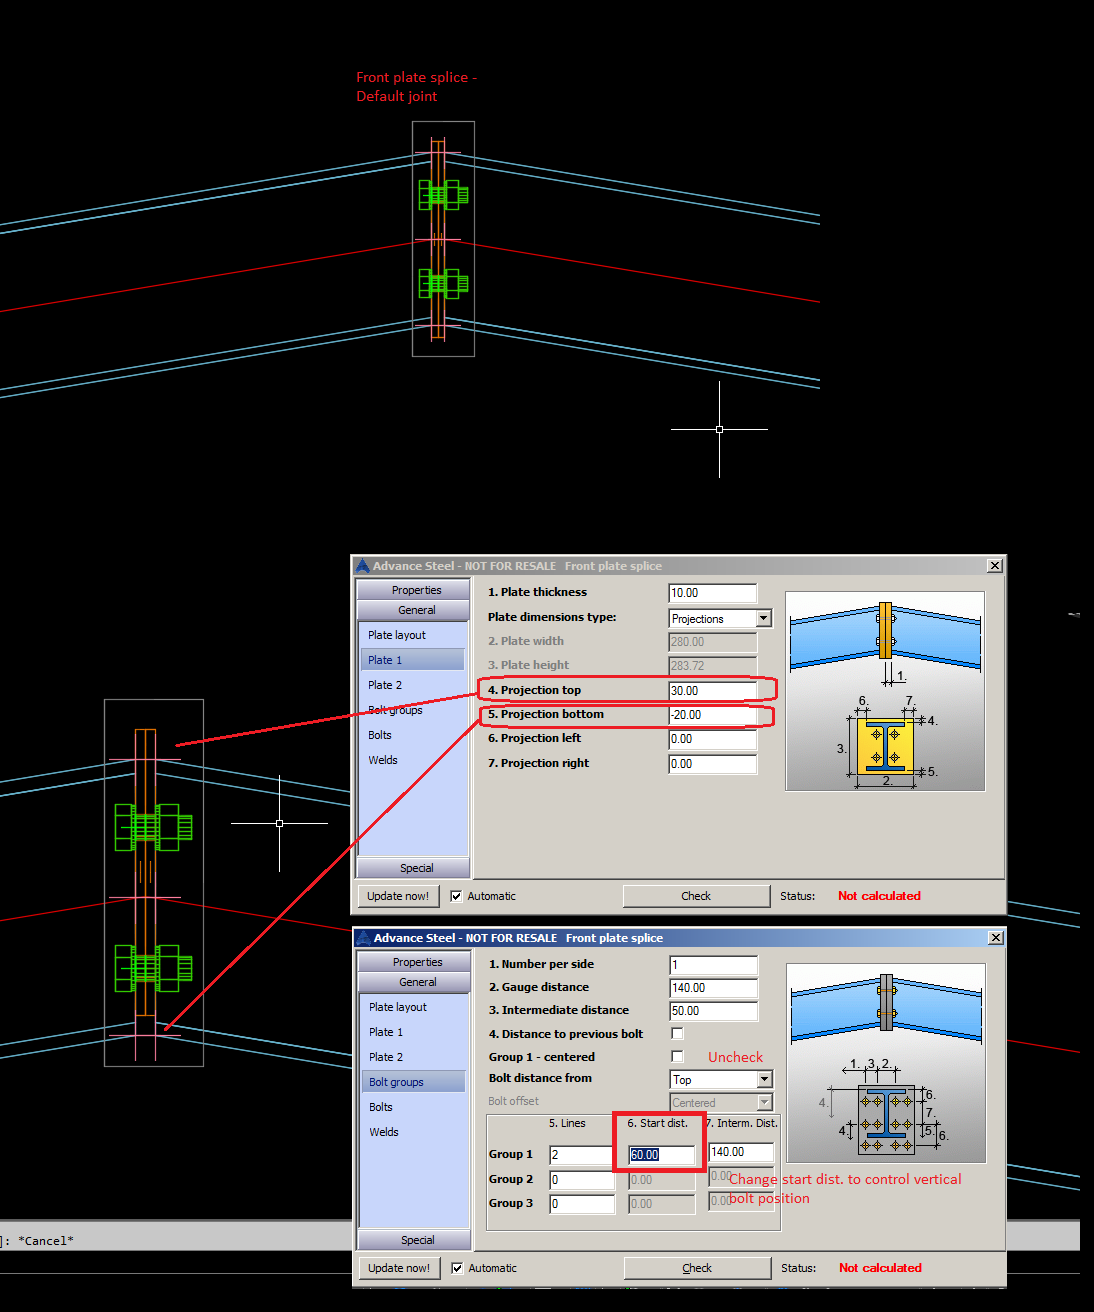Open Special category in lower dialog

(414, 1240)
